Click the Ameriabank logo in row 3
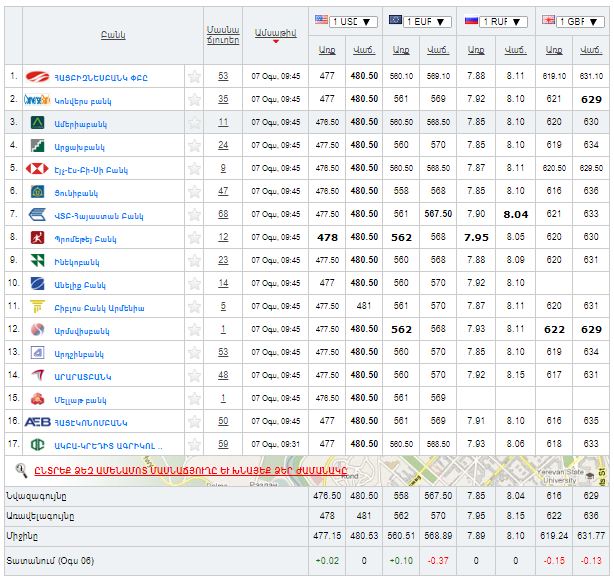The image size is (614, 581). point(38,122)
